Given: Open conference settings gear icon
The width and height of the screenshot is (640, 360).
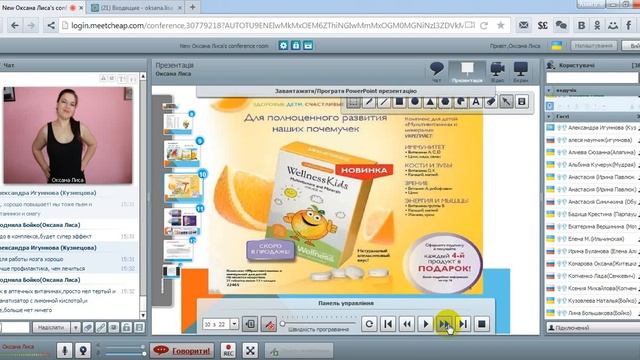Looking at the screenshot, I should pyautogui.click(x=283, y=45).
